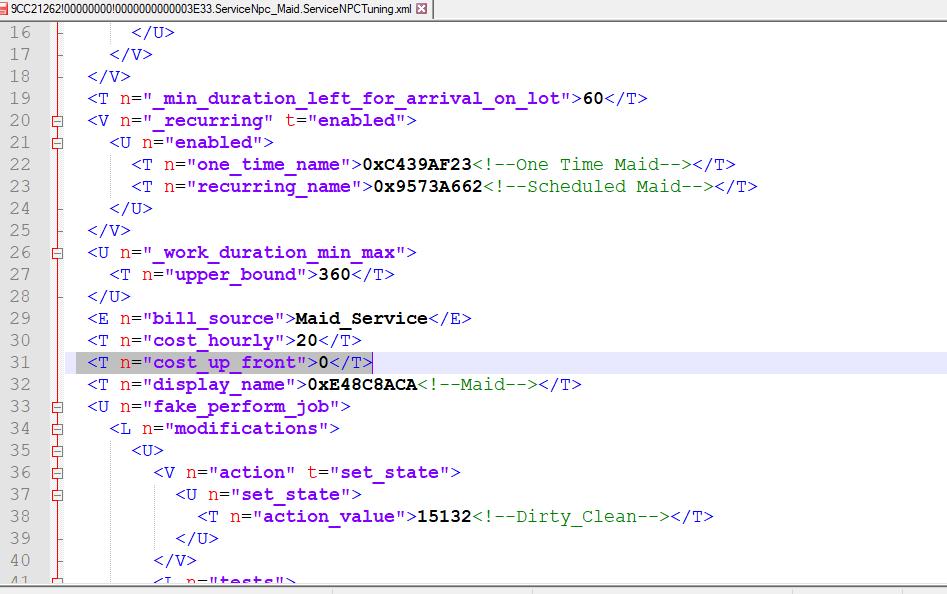Image resolution: width=947 pixels, height=594 pixels.
Task: Collapse the "_recurring" block on line 20
Action: [57, 121]
